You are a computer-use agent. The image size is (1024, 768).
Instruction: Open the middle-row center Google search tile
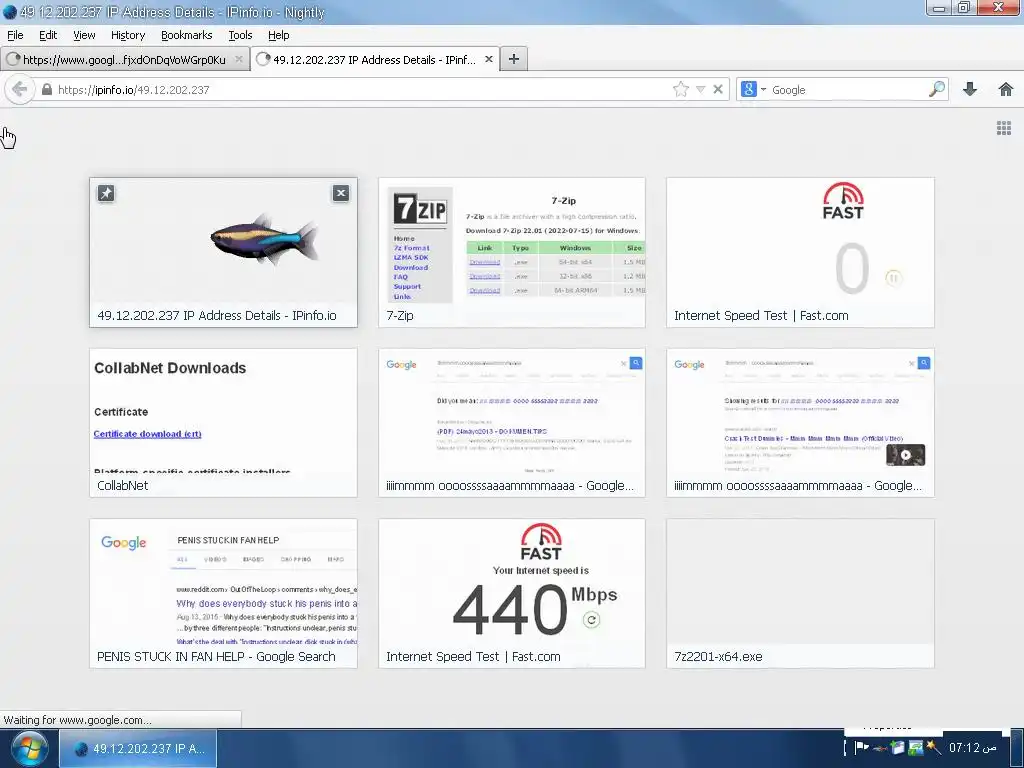point(511,423)
